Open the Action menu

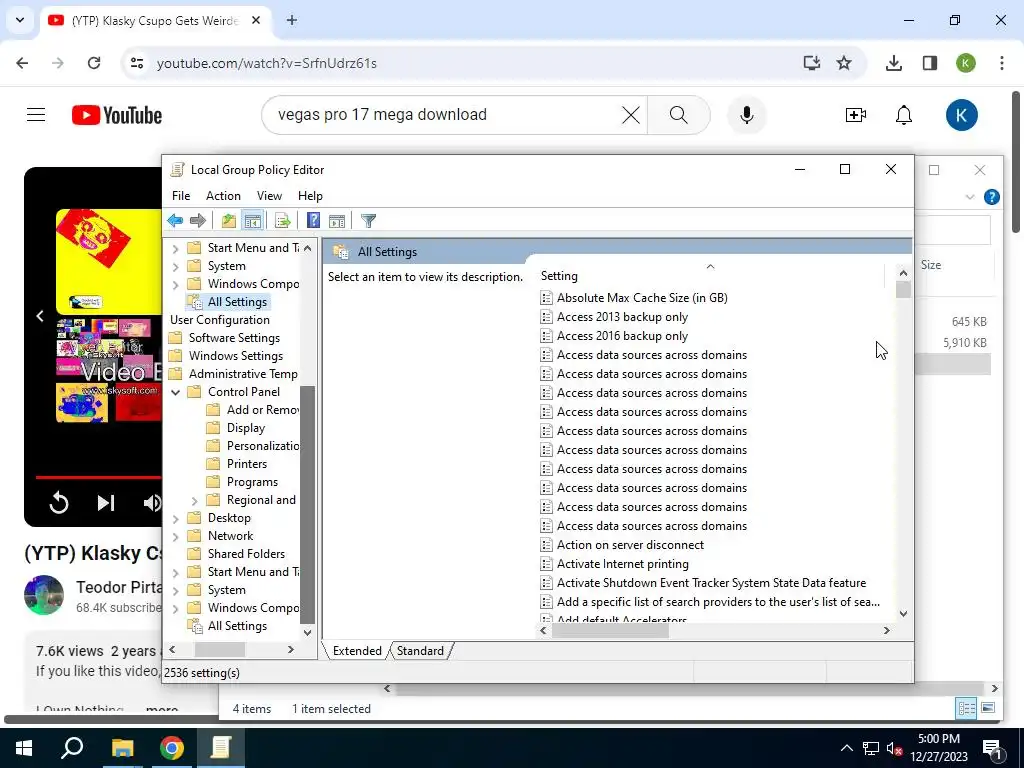click(x=223, y=196)
